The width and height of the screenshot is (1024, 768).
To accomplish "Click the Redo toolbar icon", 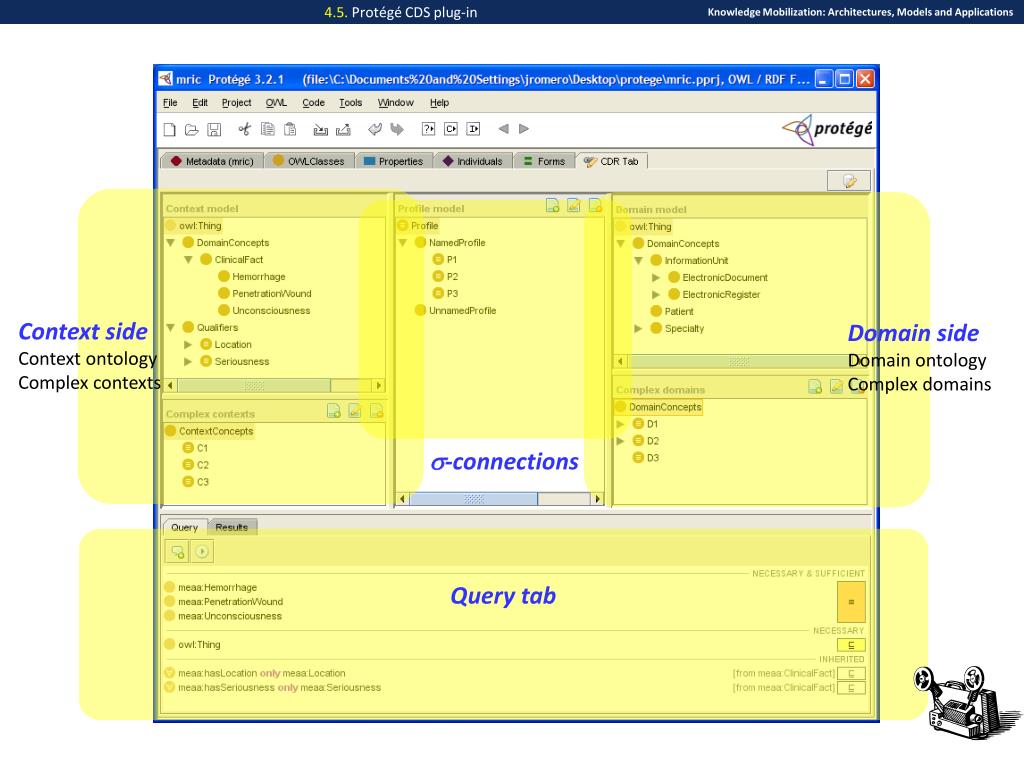I will (397, 129).
